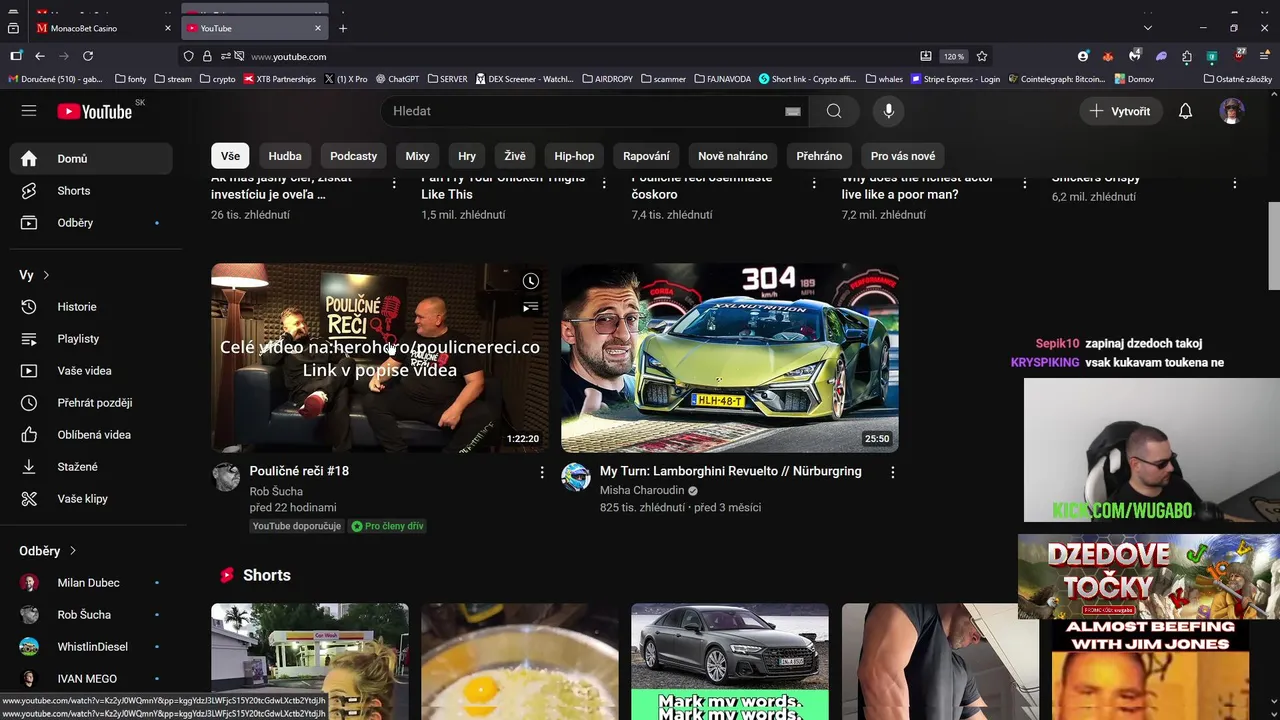
Task: Add Pouličné reči video to queue icon
Action: coord(531,307)
